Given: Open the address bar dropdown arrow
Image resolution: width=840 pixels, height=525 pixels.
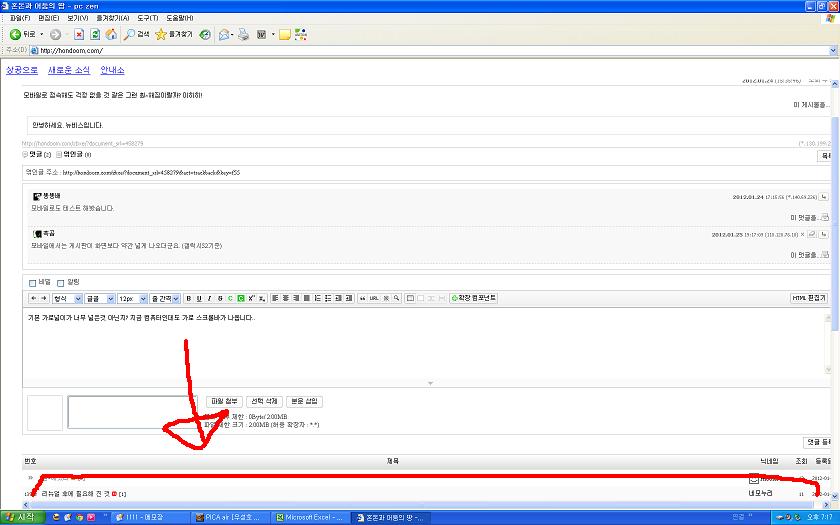Looking at the screenshot, I should (833, 50).
